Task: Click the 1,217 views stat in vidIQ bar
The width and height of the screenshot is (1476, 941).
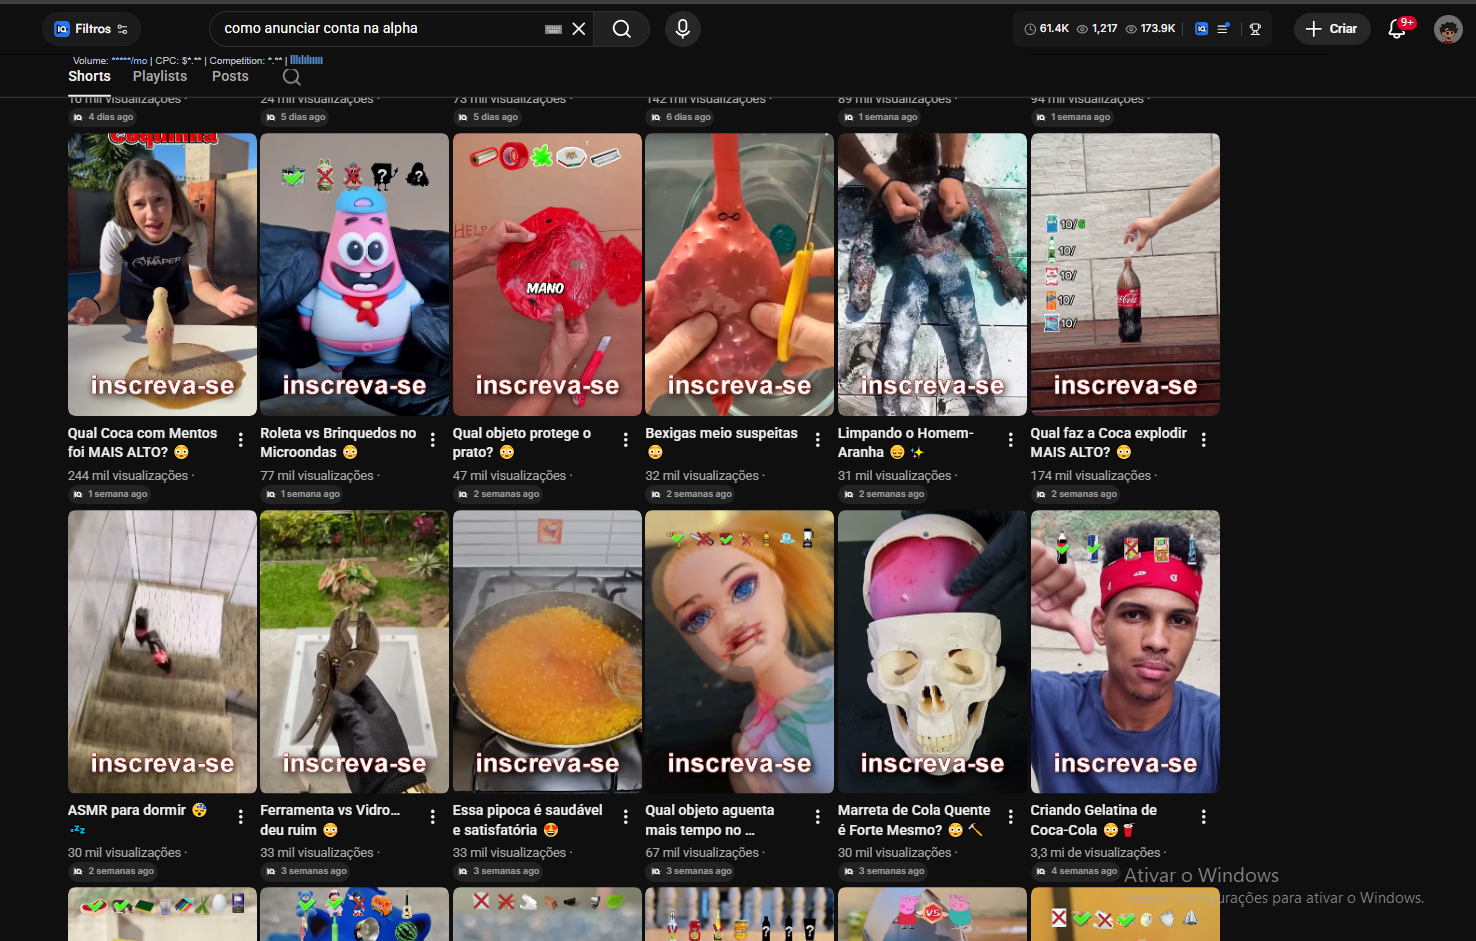Action: tap(1097, 29)
